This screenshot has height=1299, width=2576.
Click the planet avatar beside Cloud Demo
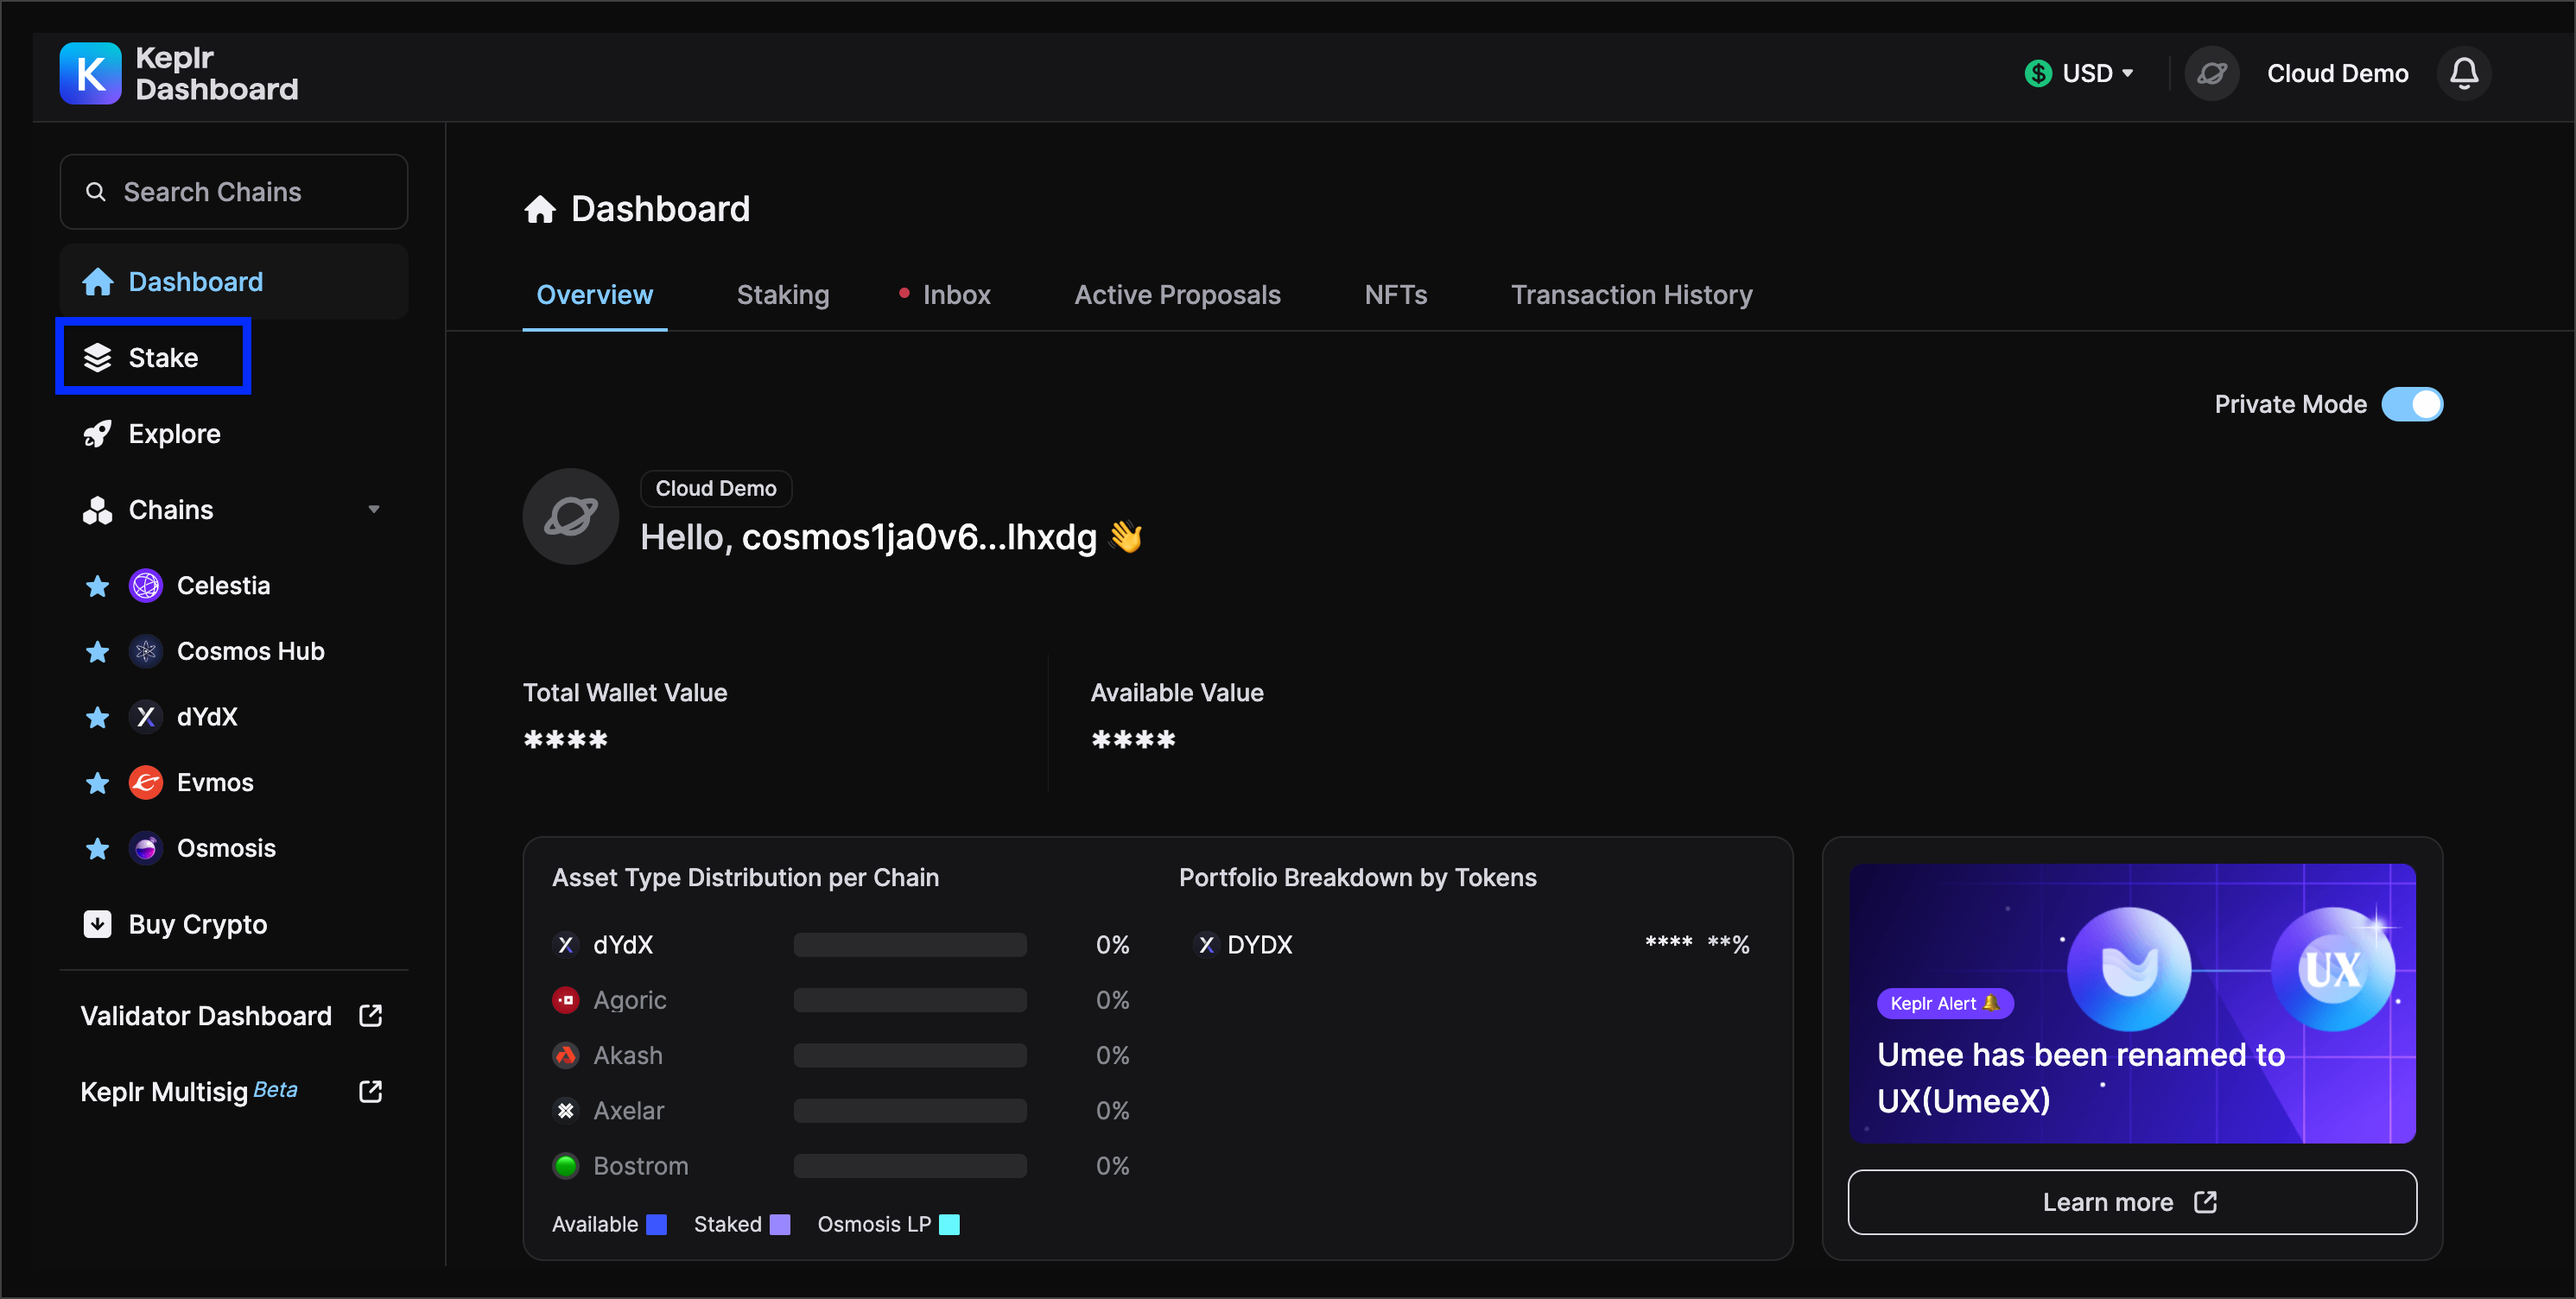[x=2211, y=73]
